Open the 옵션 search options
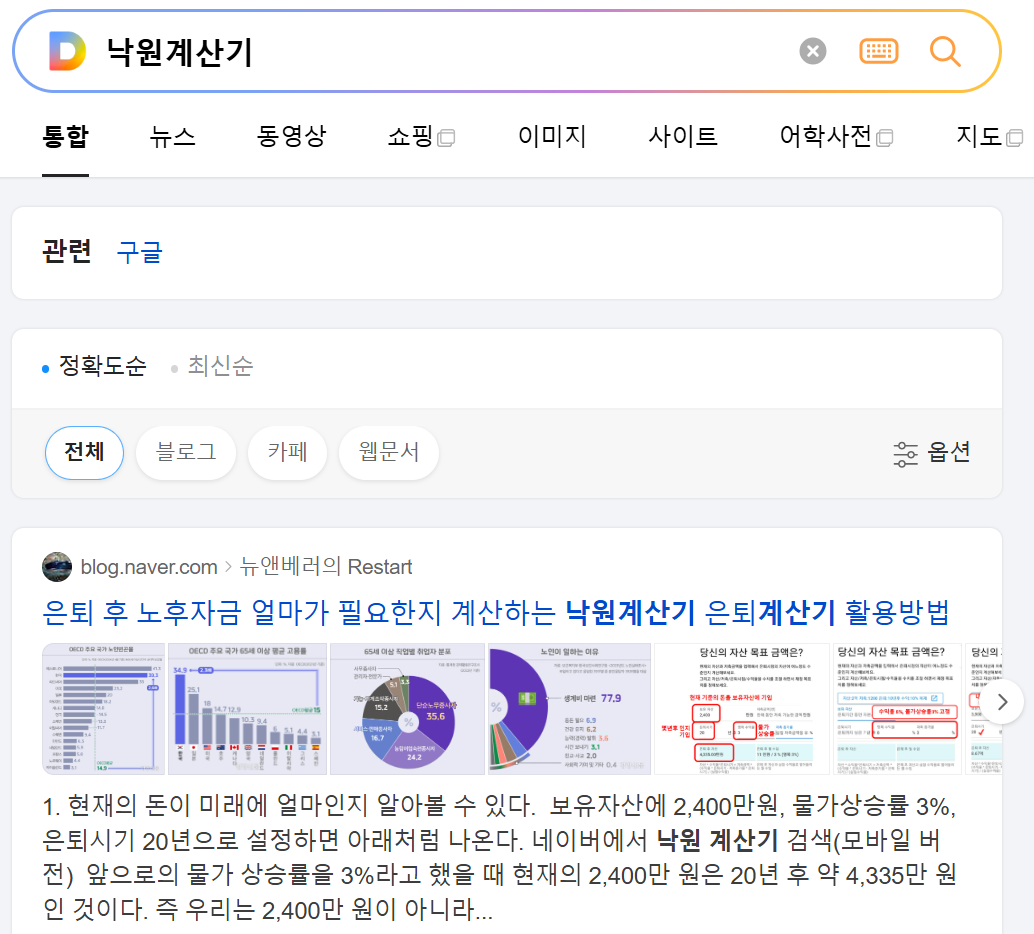 tap(931, 453)
